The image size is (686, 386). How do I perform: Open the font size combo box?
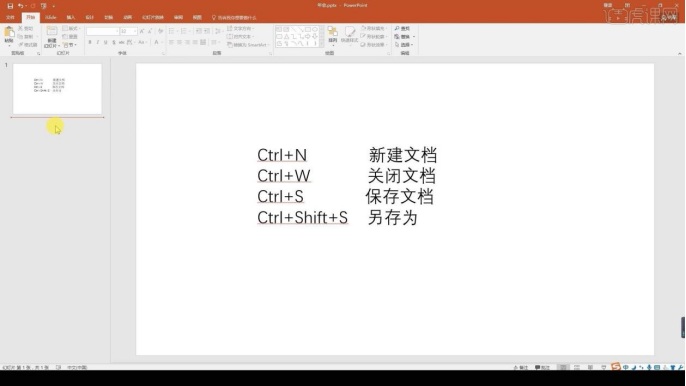pos(129,31)
